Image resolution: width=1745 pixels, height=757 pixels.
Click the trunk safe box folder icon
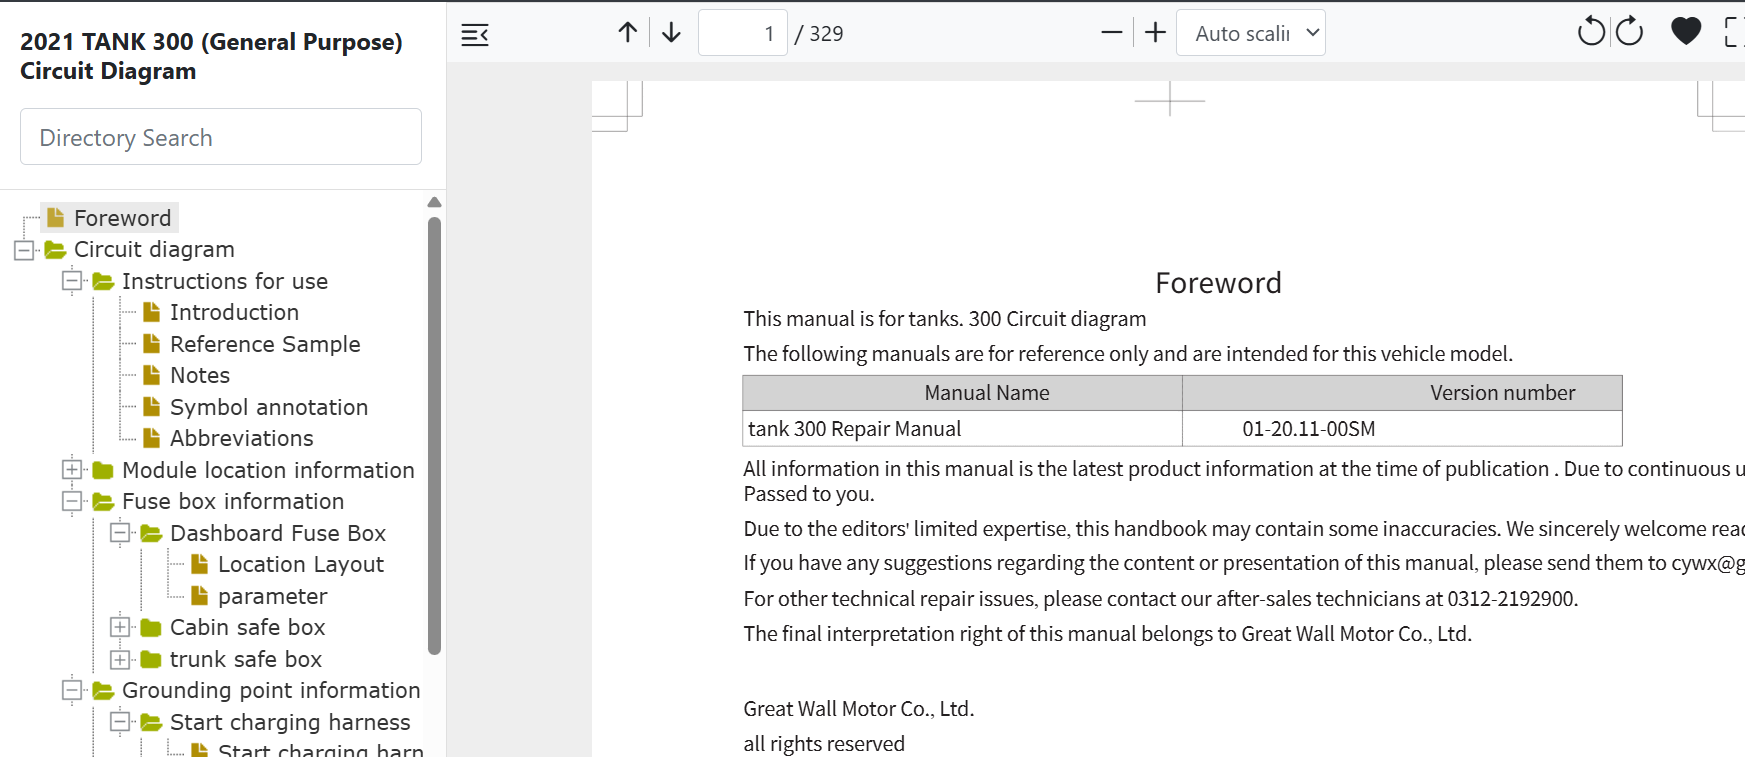[151, 659]
